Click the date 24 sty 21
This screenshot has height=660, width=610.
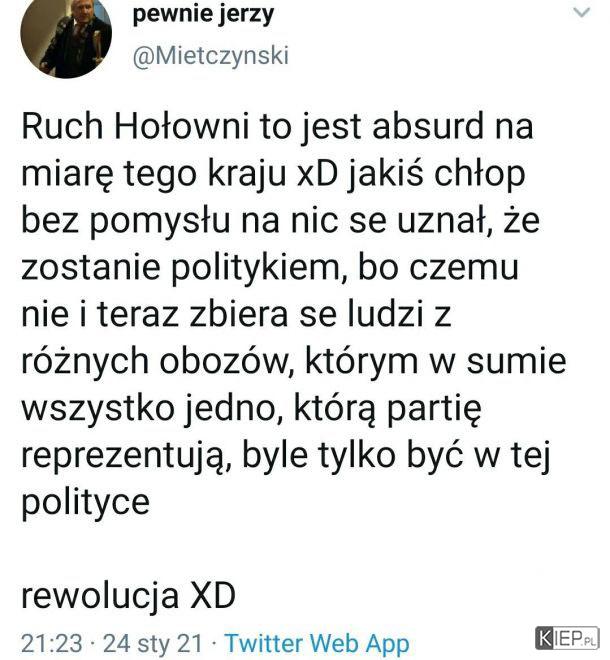point(153,644)
